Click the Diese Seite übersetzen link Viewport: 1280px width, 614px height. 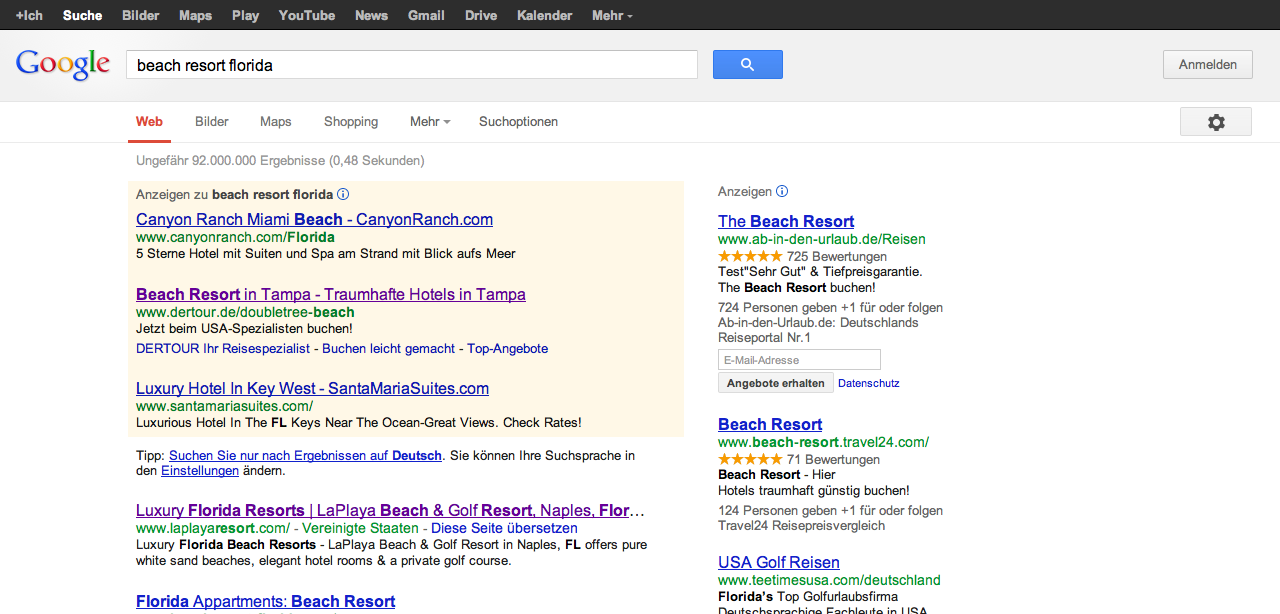pyautogui.click(x=504, y=528)
